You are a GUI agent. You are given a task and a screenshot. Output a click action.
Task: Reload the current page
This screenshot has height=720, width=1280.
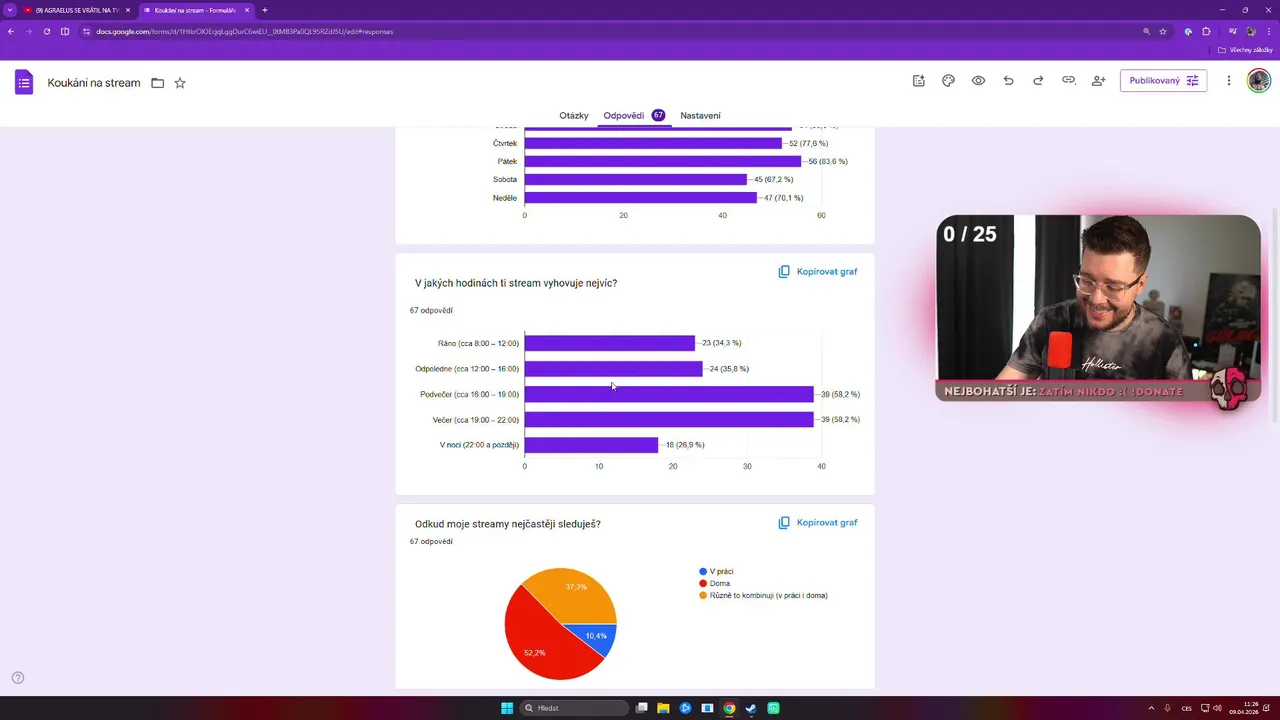click(x=46, y=31)
